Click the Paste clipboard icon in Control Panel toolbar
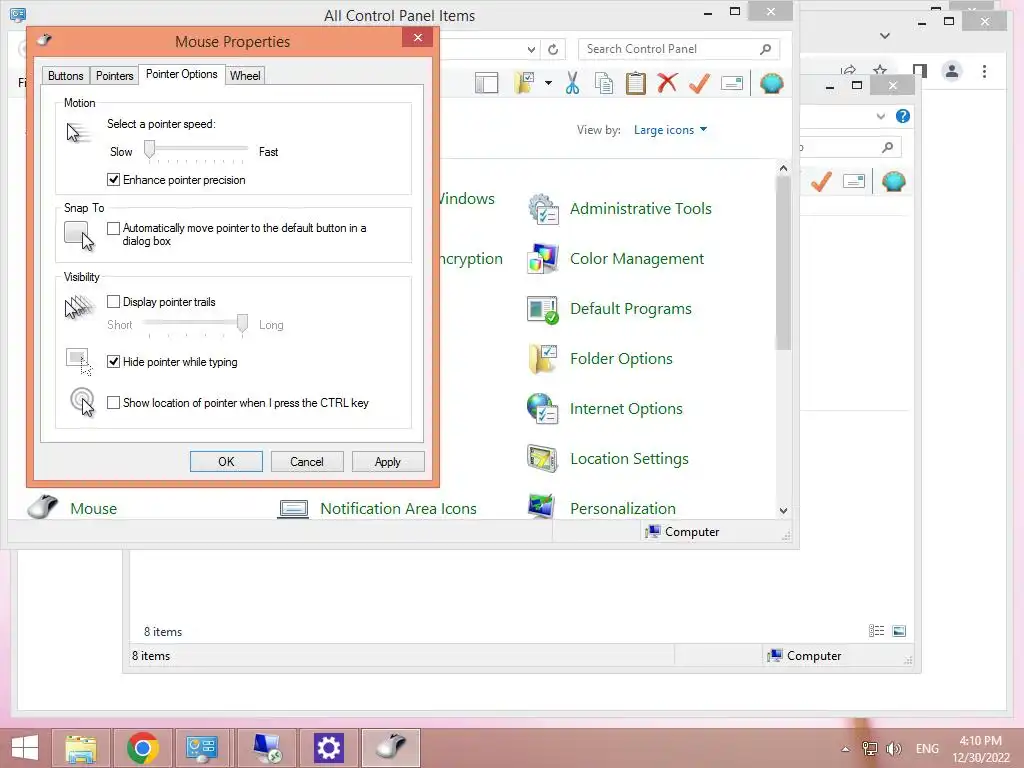The height and width of the screenshot is (768, 1024). point(635,84)
